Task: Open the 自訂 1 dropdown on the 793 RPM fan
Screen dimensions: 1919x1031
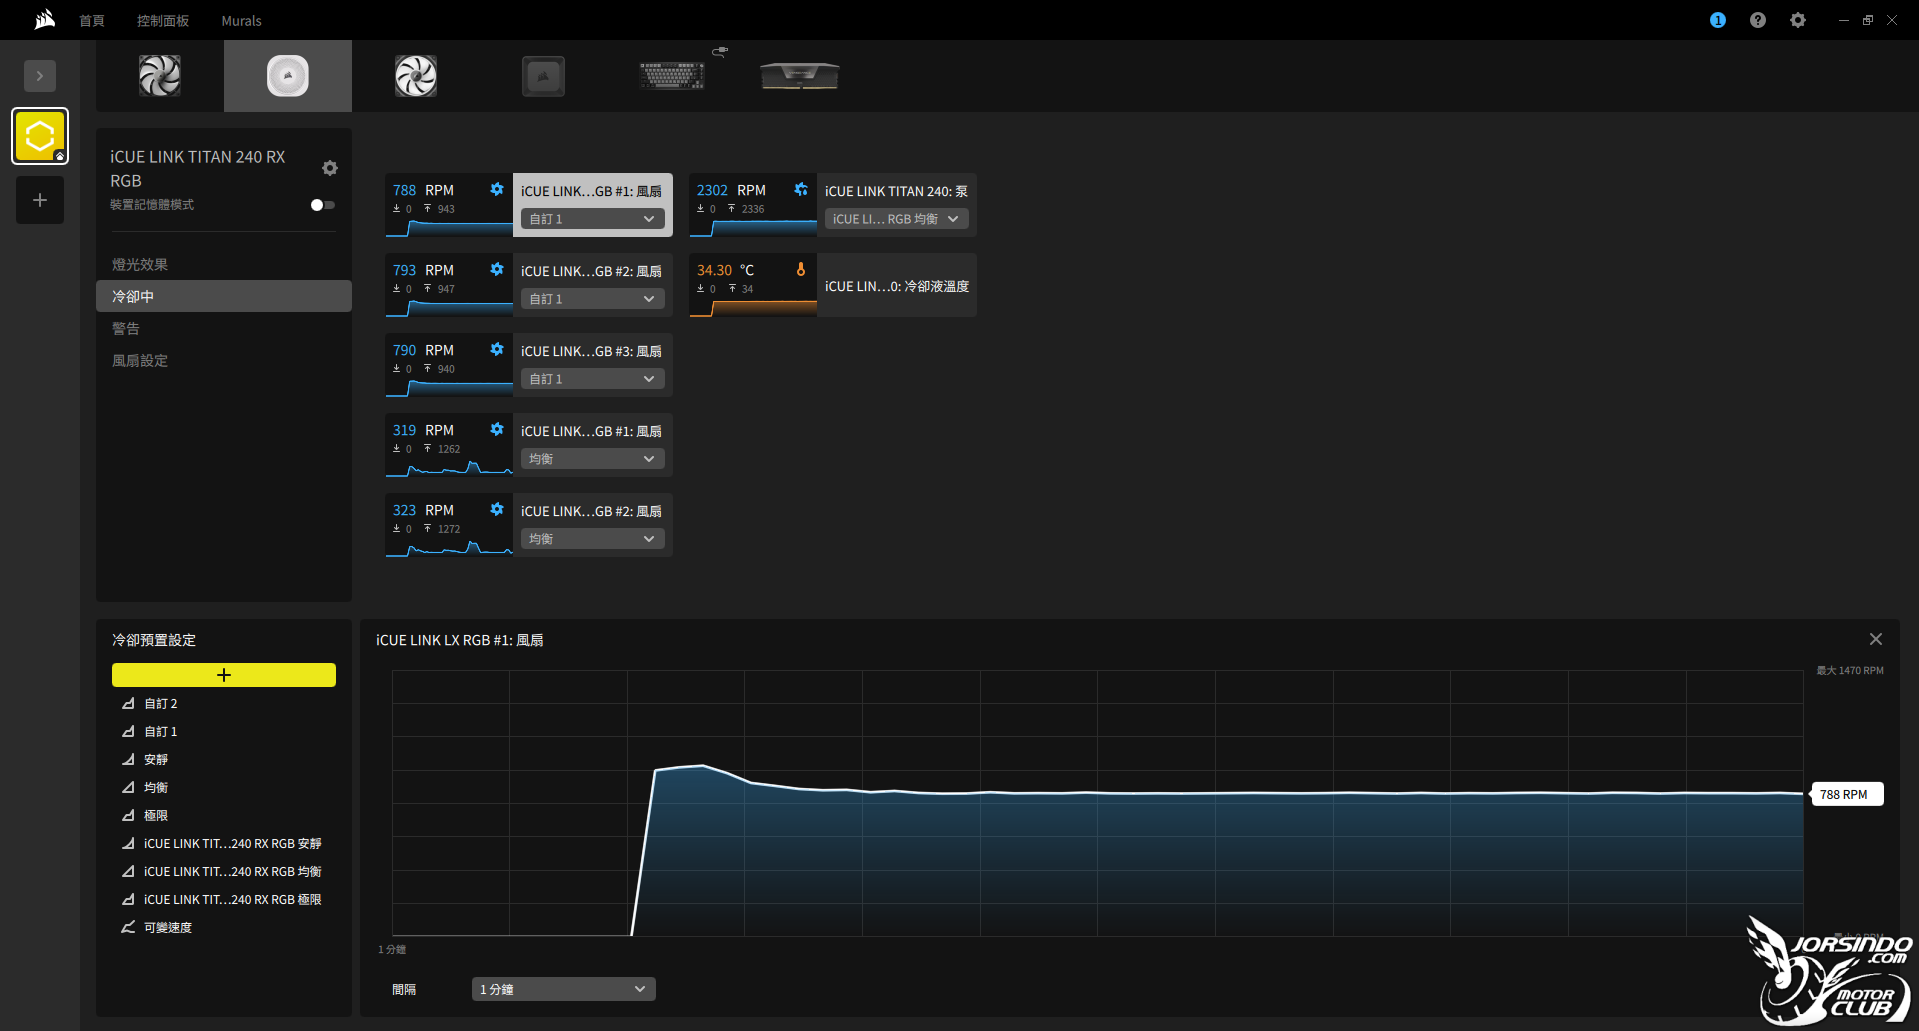Action: pyautogui.click(x=593, y=299)
